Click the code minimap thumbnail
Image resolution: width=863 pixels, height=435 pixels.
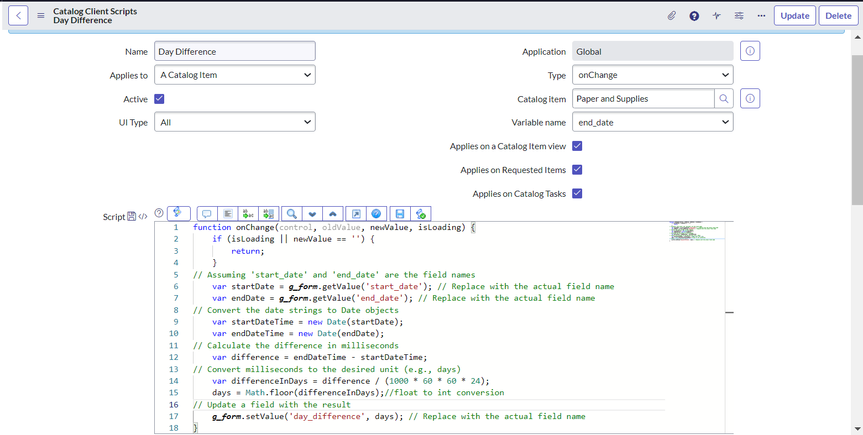coord(697,231)
